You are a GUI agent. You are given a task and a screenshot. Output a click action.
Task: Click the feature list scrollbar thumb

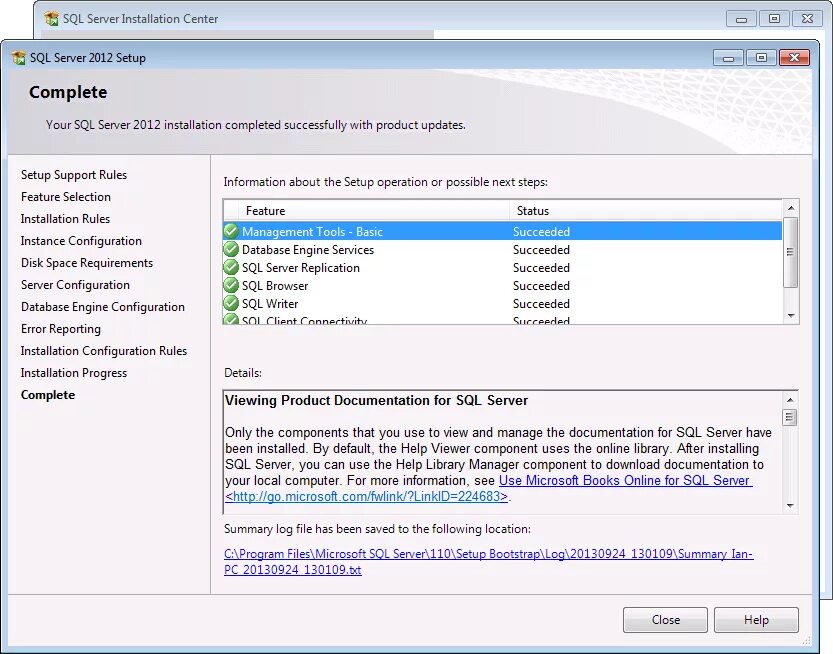pos(790,252)
